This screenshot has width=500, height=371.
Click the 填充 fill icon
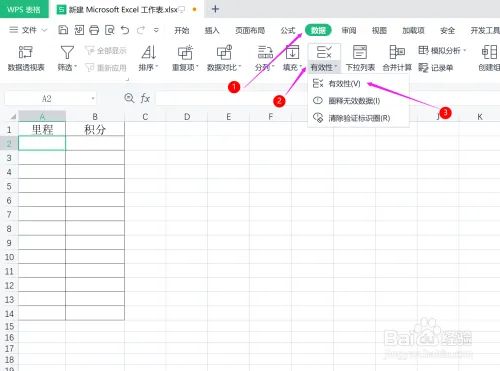click(292, 52)
